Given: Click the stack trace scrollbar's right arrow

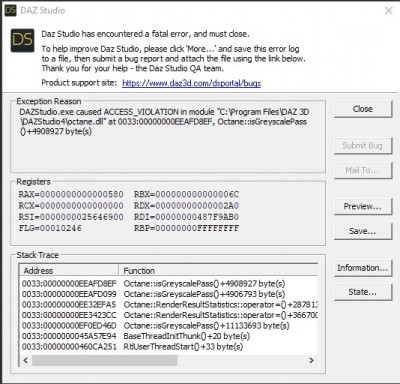Looking at the screenshot, I should point(311,360).
